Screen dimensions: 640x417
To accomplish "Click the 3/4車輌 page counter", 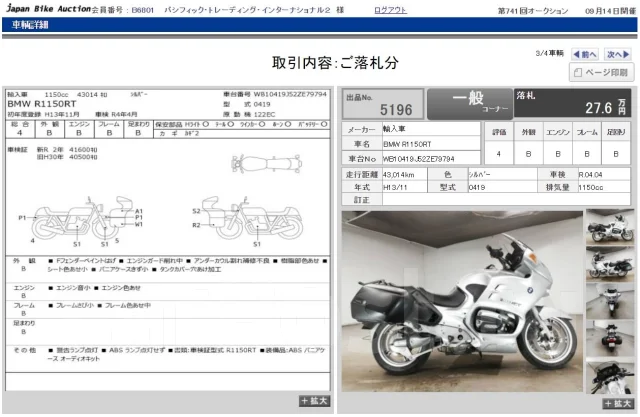I will 549,53.
